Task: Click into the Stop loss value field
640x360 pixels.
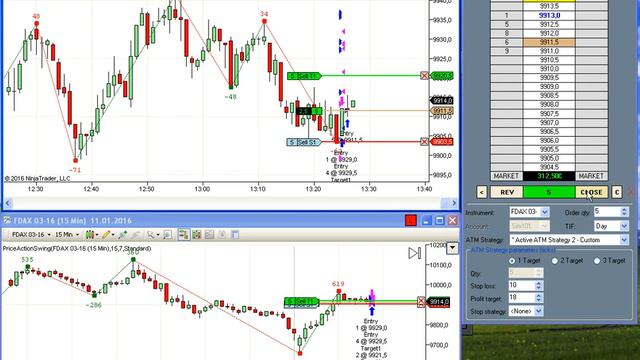Action: click(x=522, y=285)
